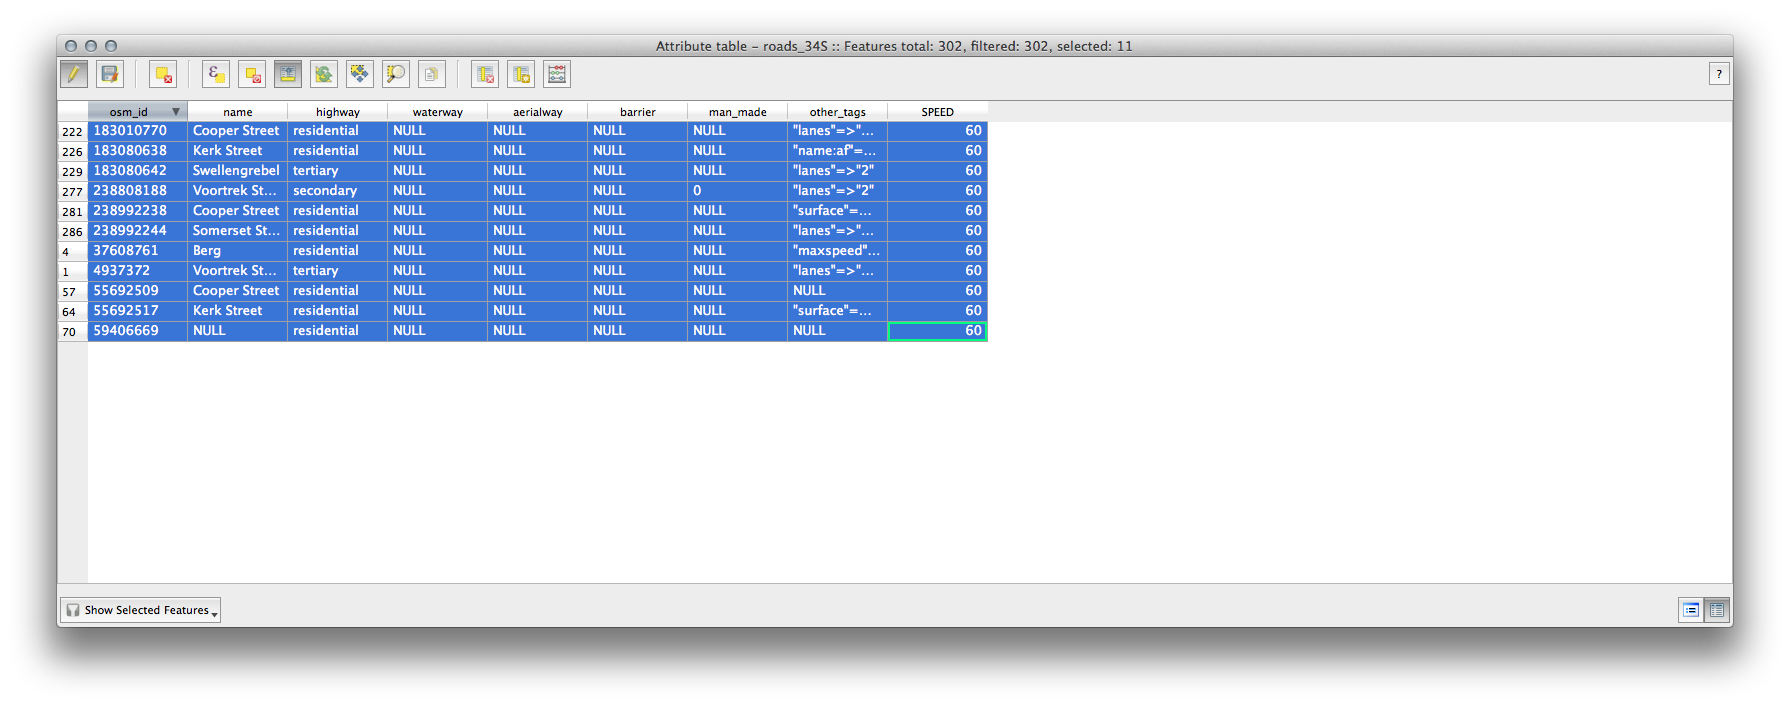Open the field calculator abacus icon

557,74
